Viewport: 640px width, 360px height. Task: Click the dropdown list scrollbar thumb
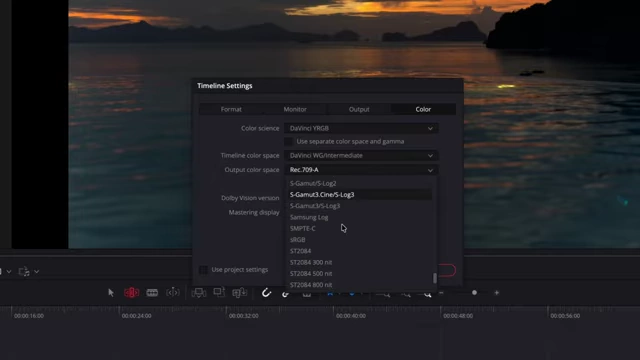tap(435, 278)
